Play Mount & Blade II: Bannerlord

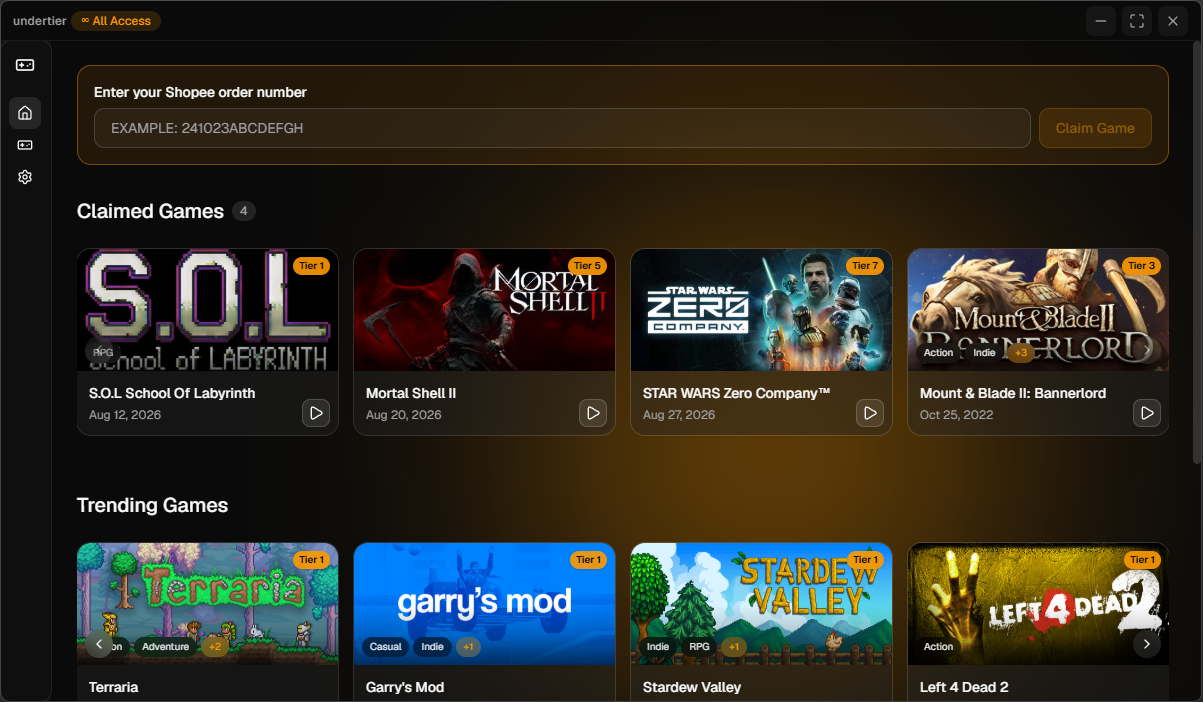[1147, 412]
